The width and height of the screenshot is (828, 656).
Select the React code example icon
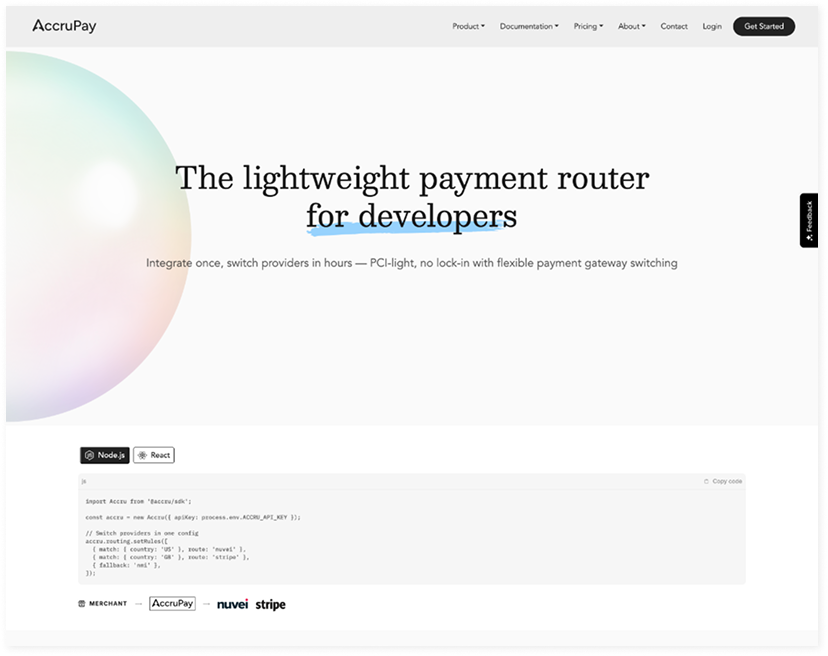(x=143, y=455)
